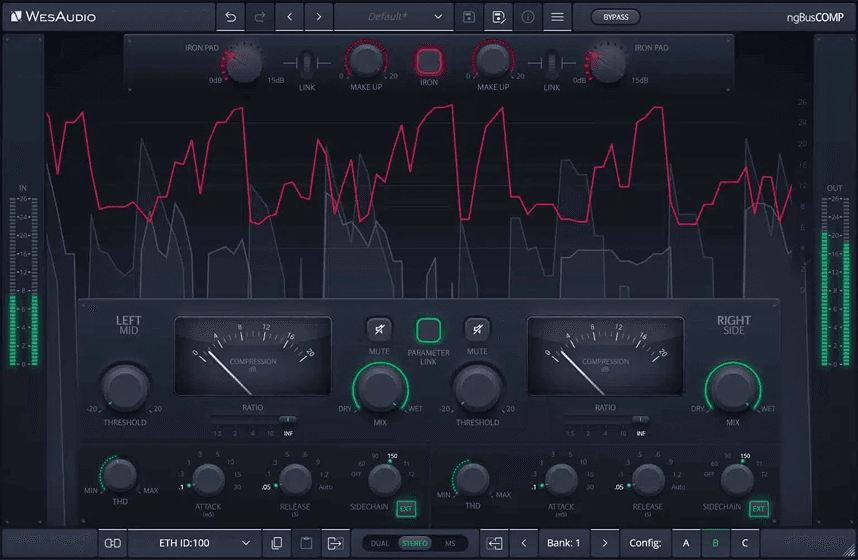Open the Default preset dropdown
858x560 pixels.
click(x=391, y=17)
